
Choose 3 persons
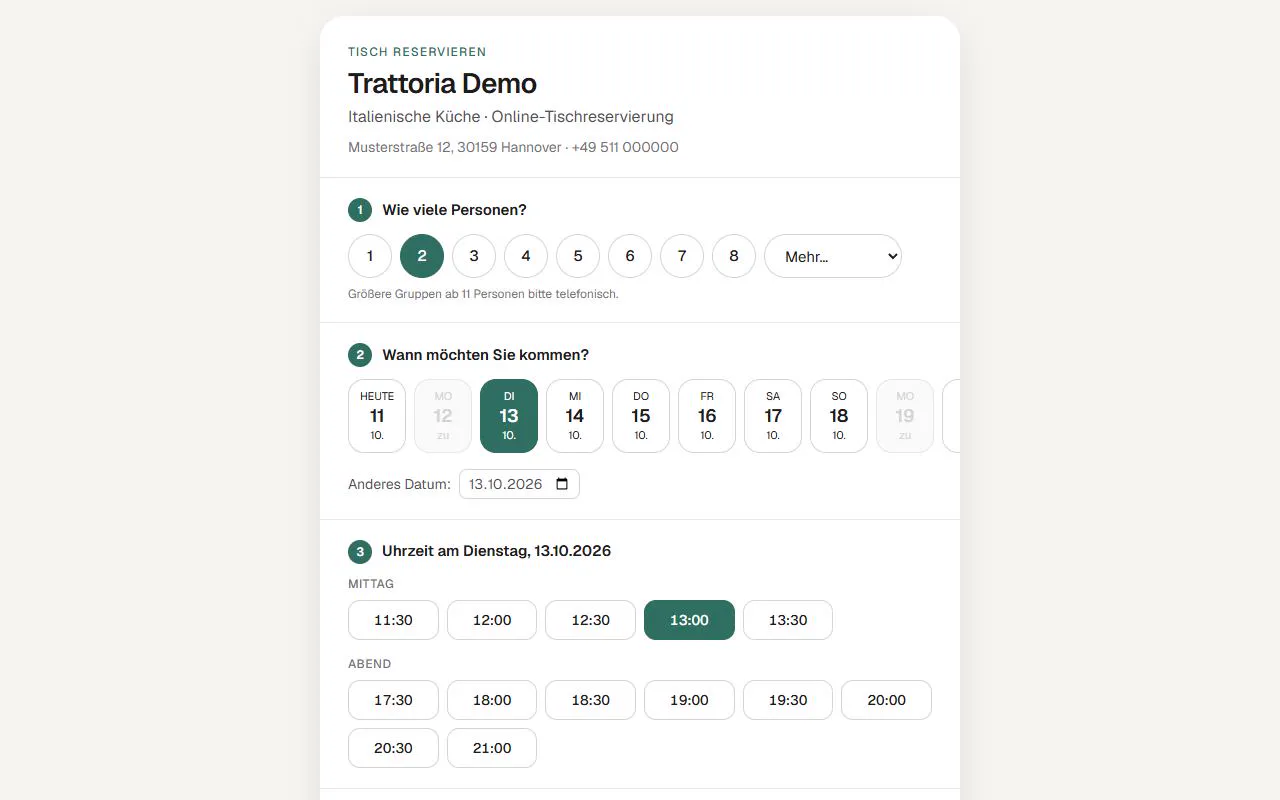click(474, 256)
